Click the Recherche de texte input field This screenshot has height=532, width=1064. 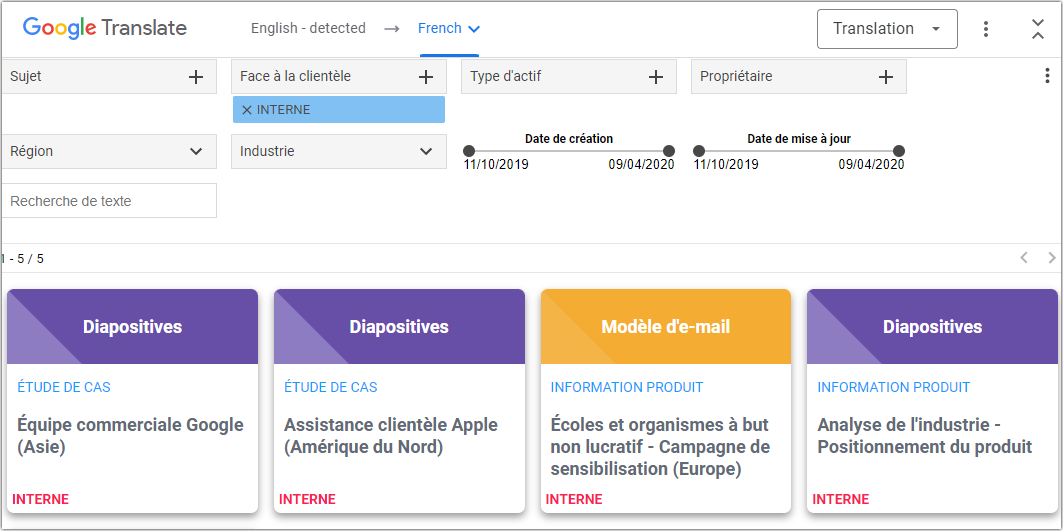[x=109, y=201]
